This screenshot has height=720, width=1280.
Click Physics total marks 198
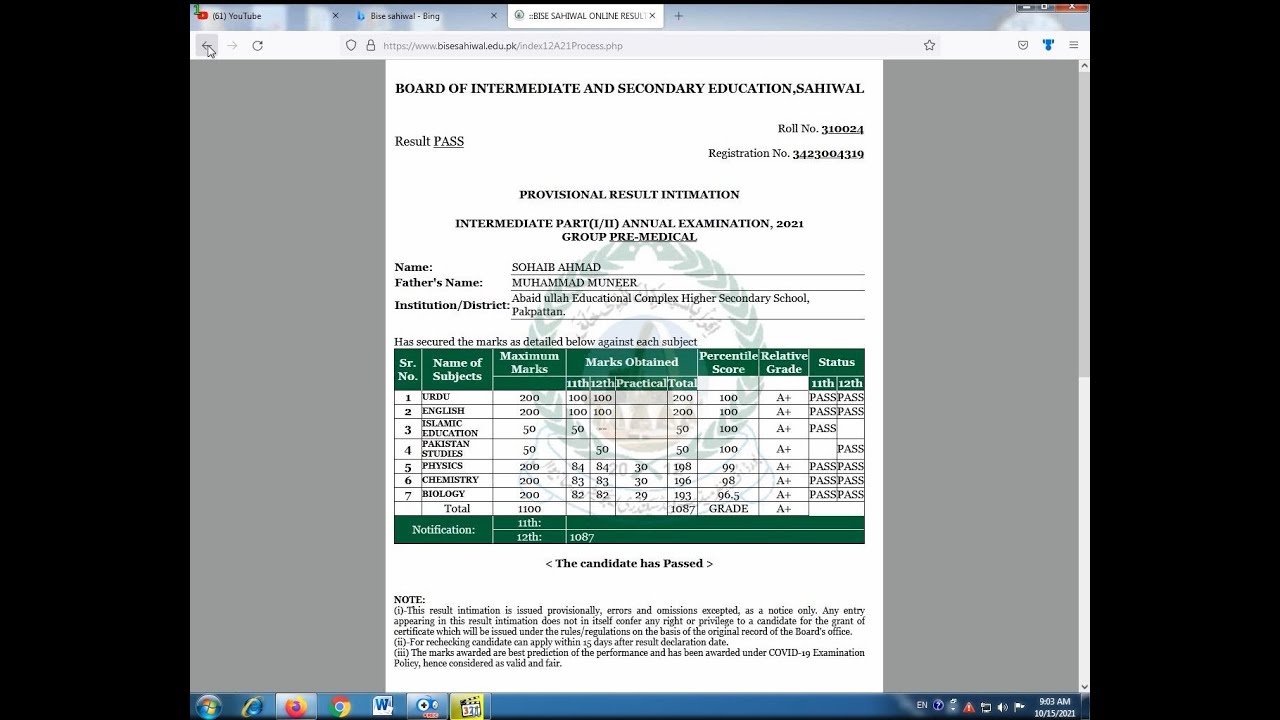pos(682,467)
